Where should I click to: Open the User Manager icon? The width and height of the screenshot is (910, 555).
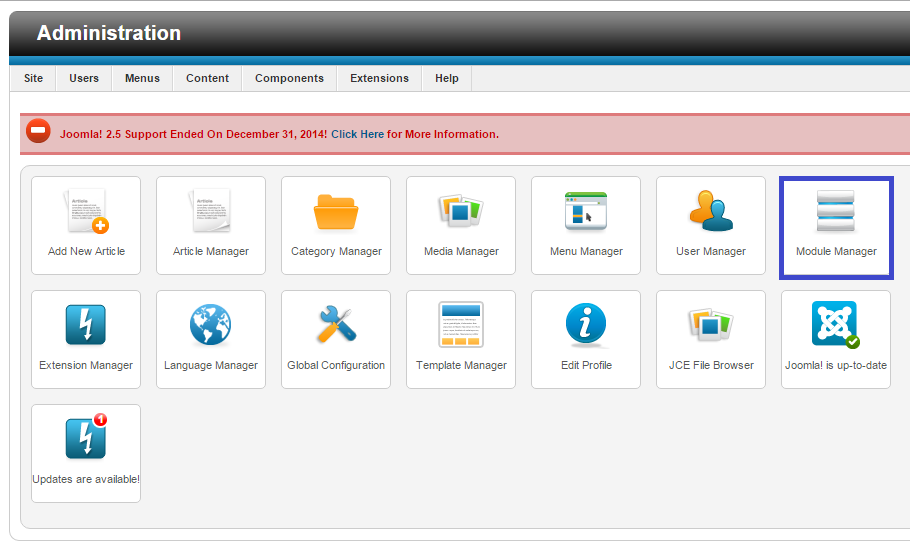(x=711, y=211)
